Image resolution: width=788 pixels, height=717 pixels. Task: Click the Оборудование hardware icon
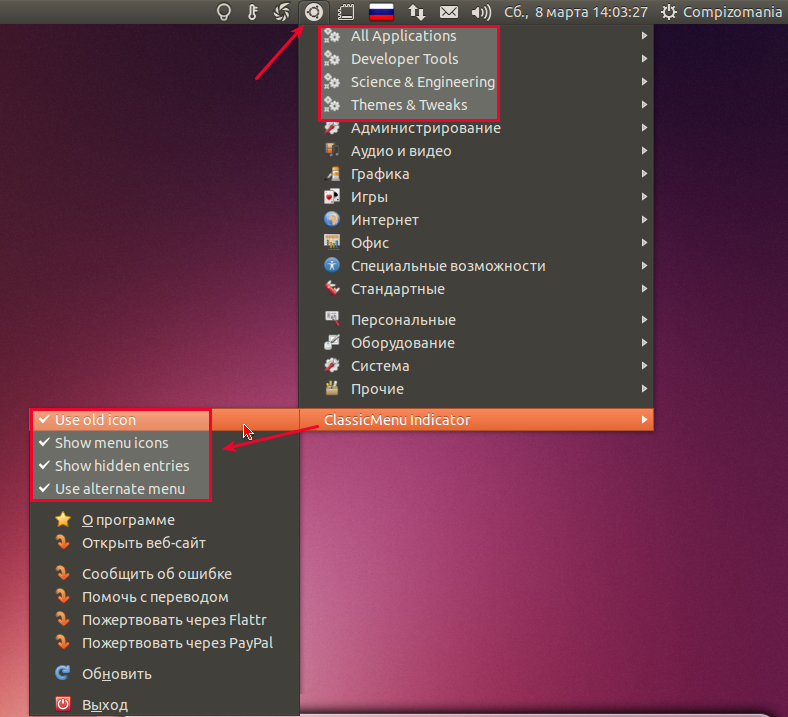tap(332, 342)
